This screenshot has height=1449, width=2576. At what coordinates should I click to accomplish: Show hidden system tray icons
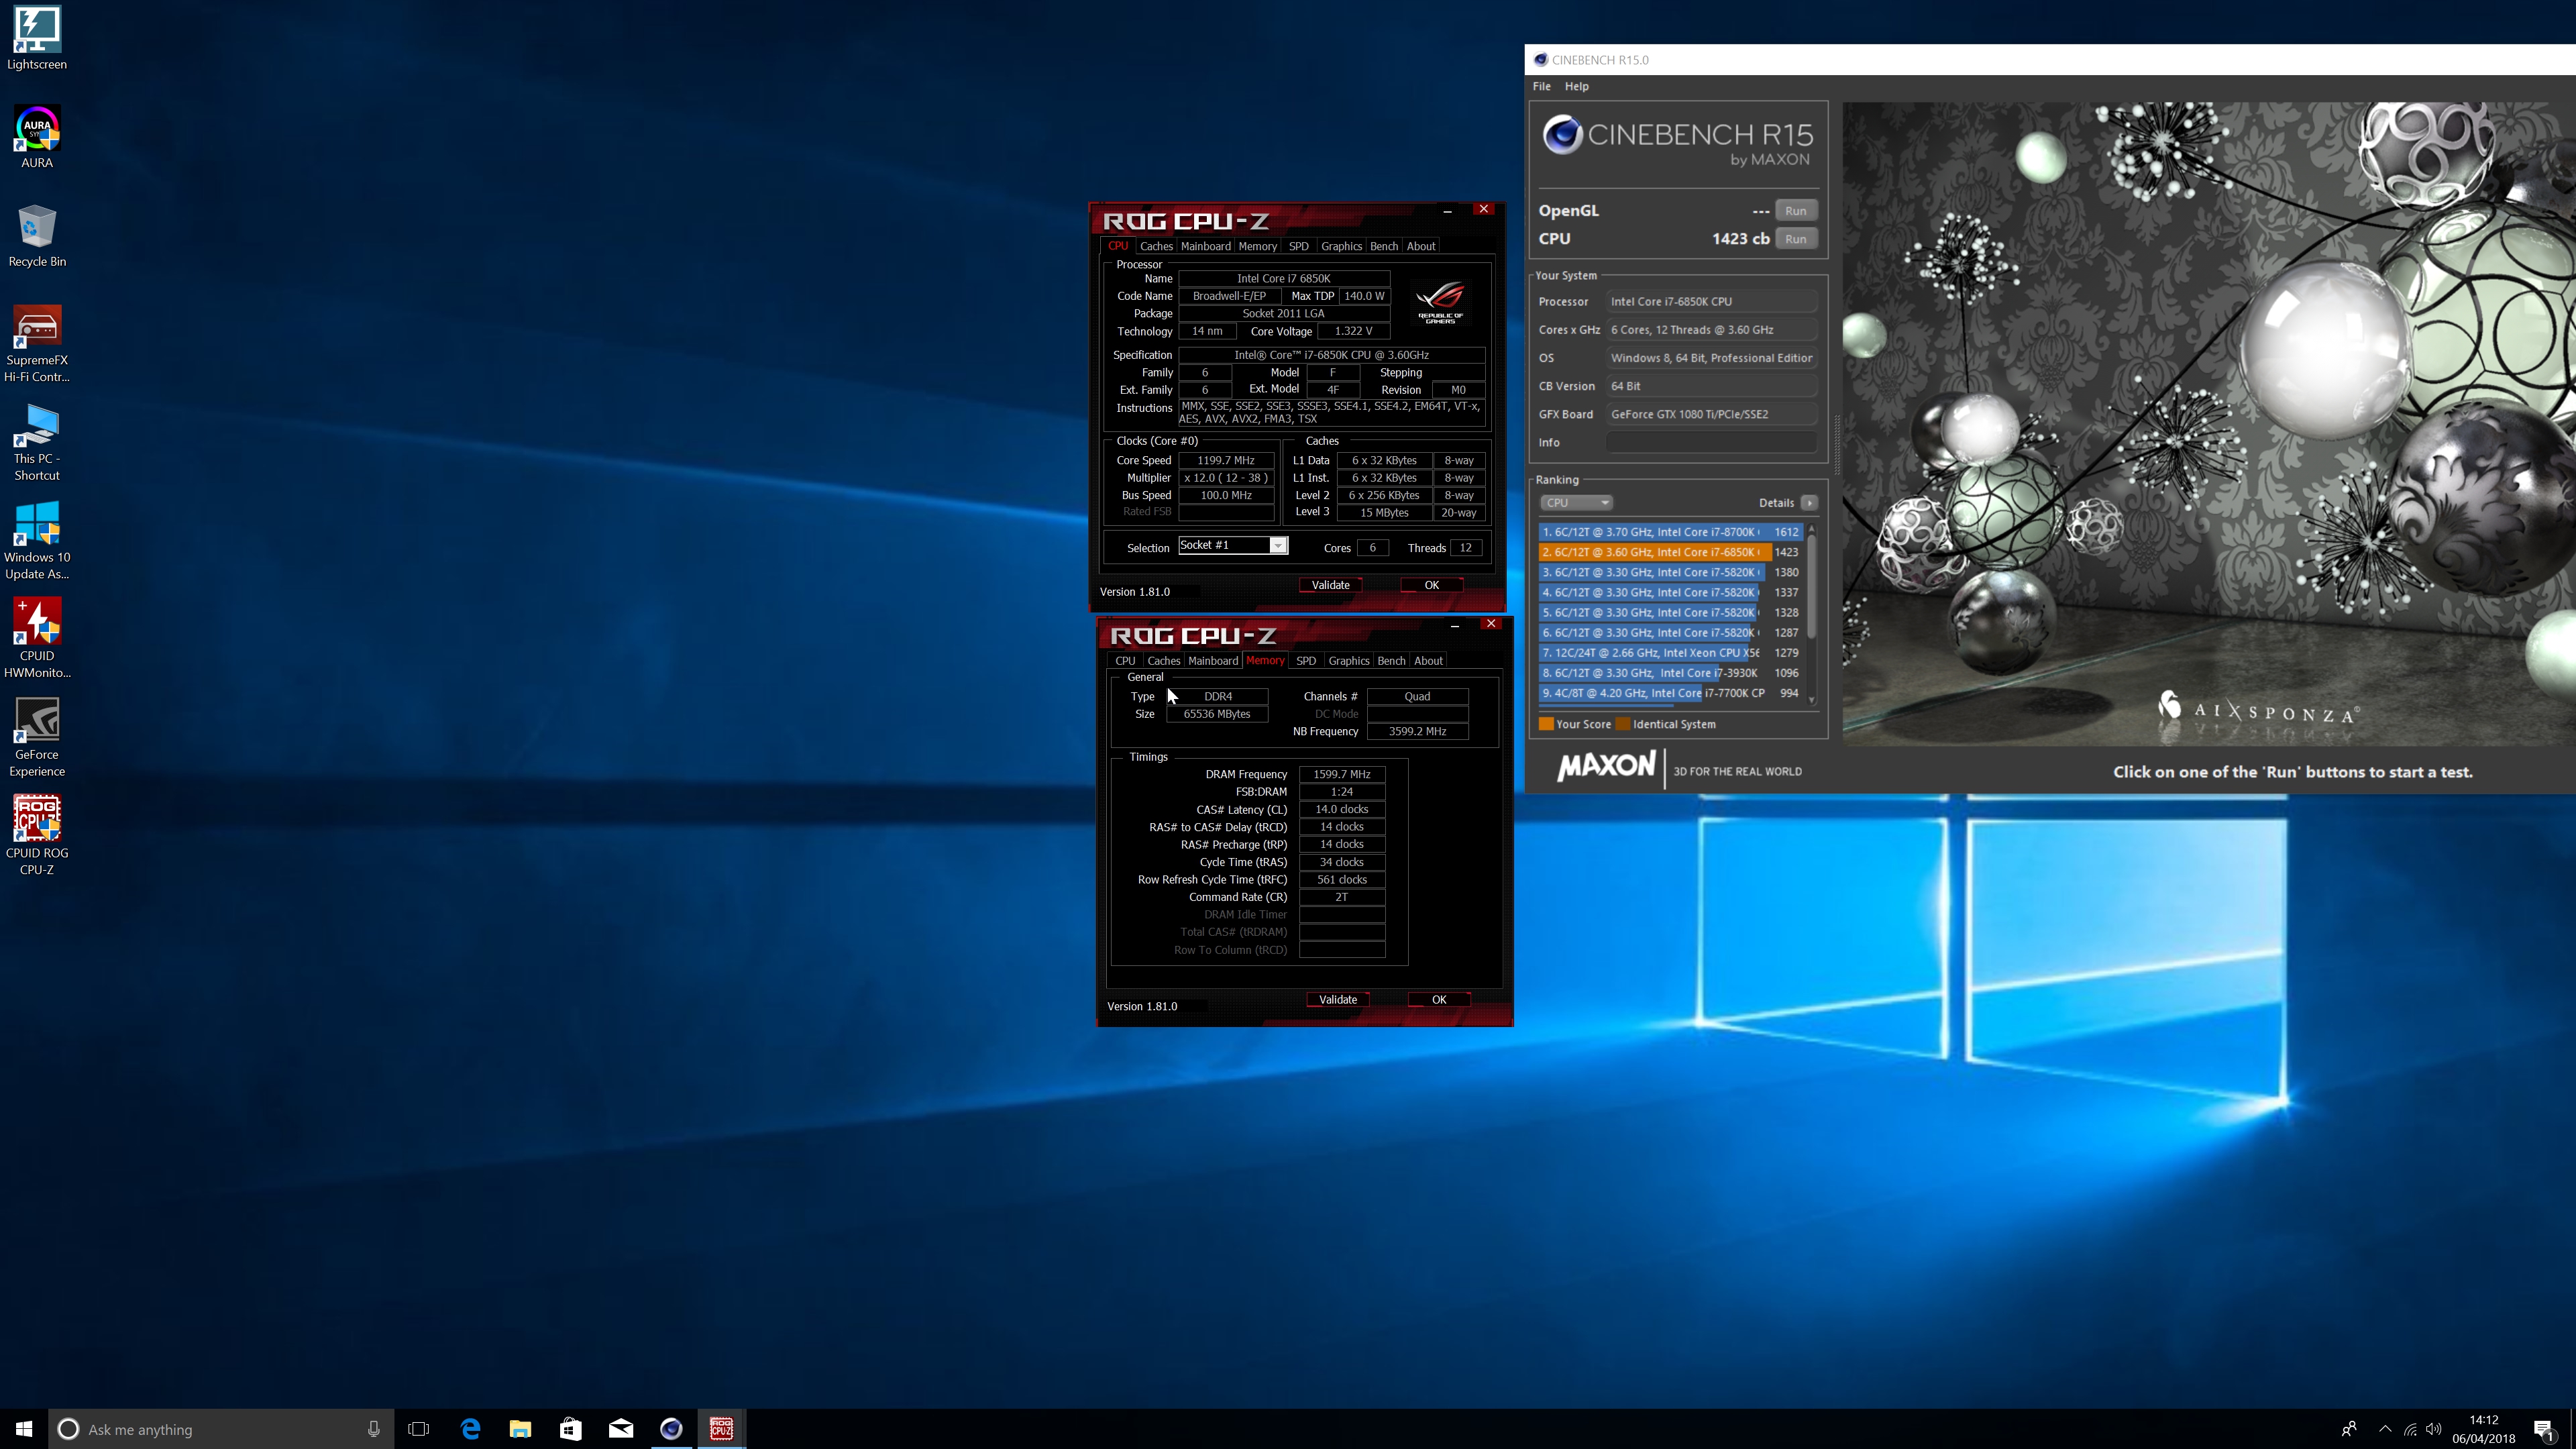pyautogui.click(x=2385, y=1429)
